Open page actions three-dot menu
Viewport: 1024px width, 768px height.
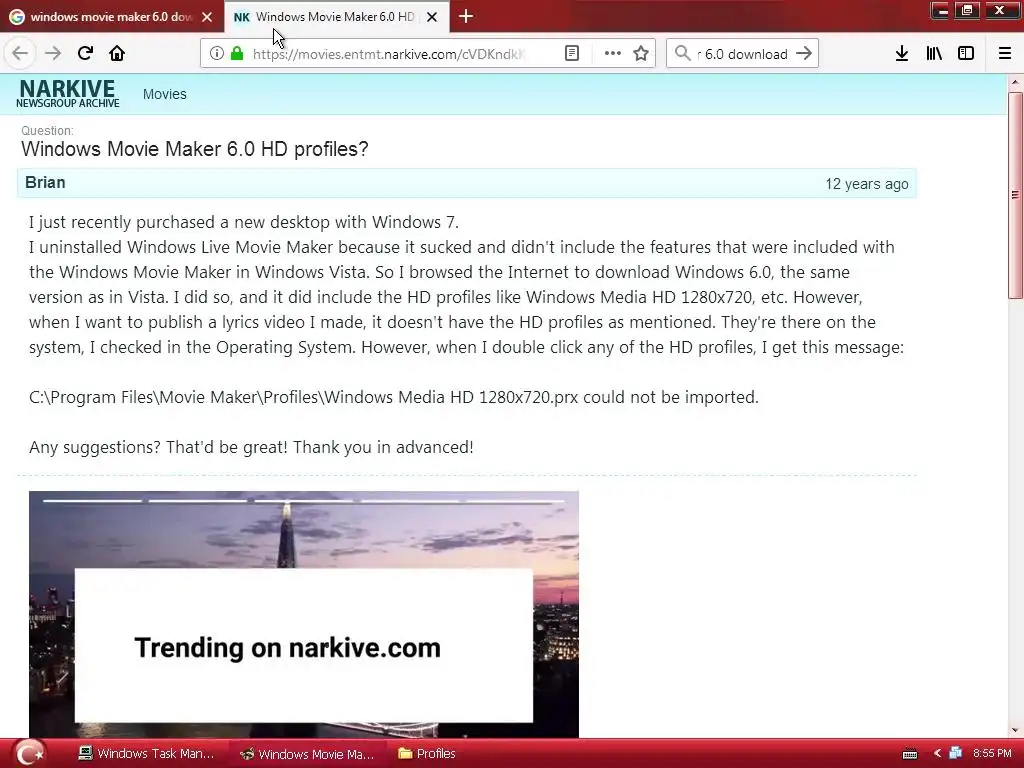tap(613, 54)
